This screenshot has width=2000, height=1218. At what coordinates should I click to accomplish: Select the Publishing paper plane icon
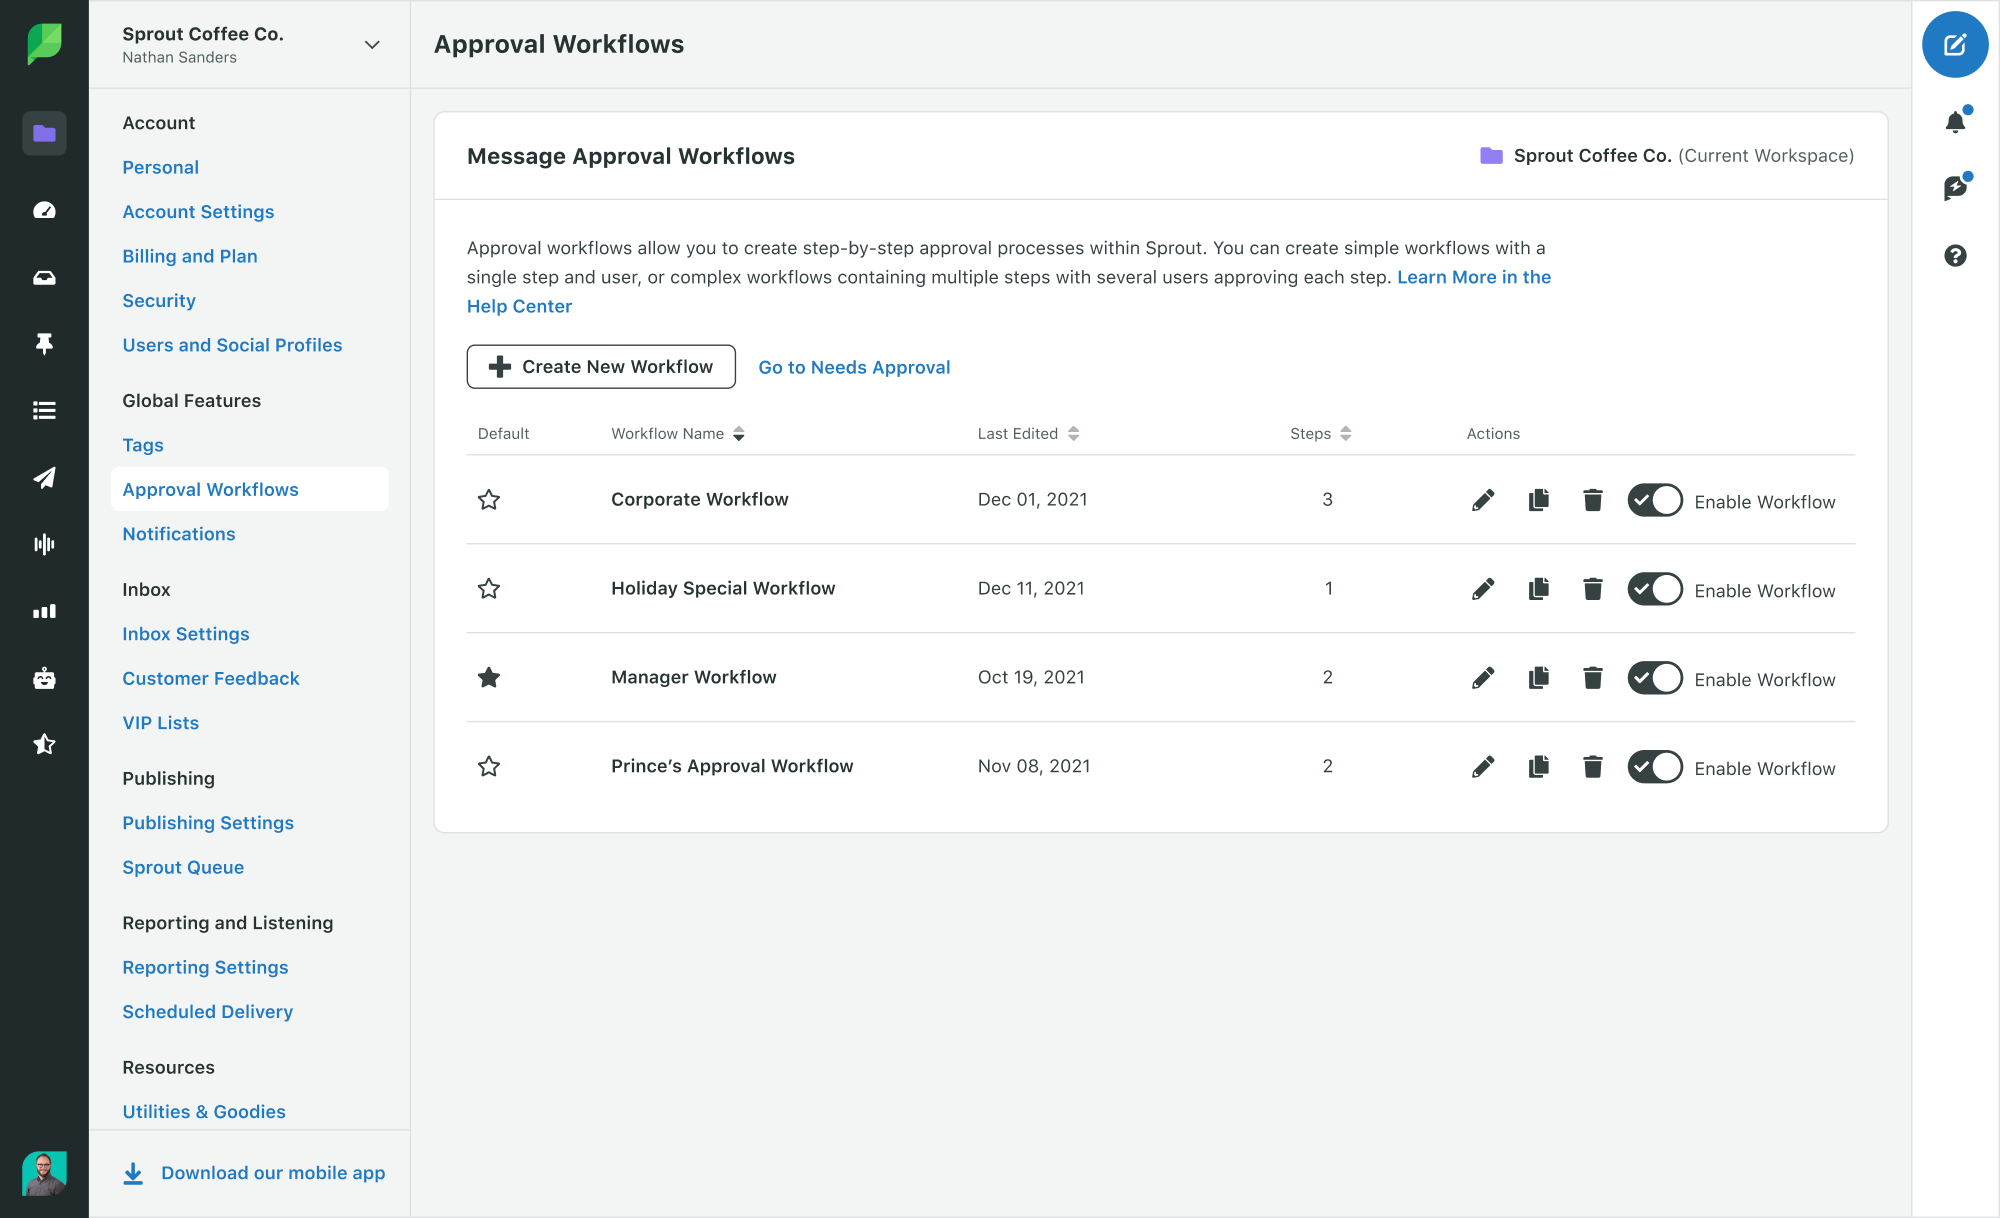[x=44, y=478]
